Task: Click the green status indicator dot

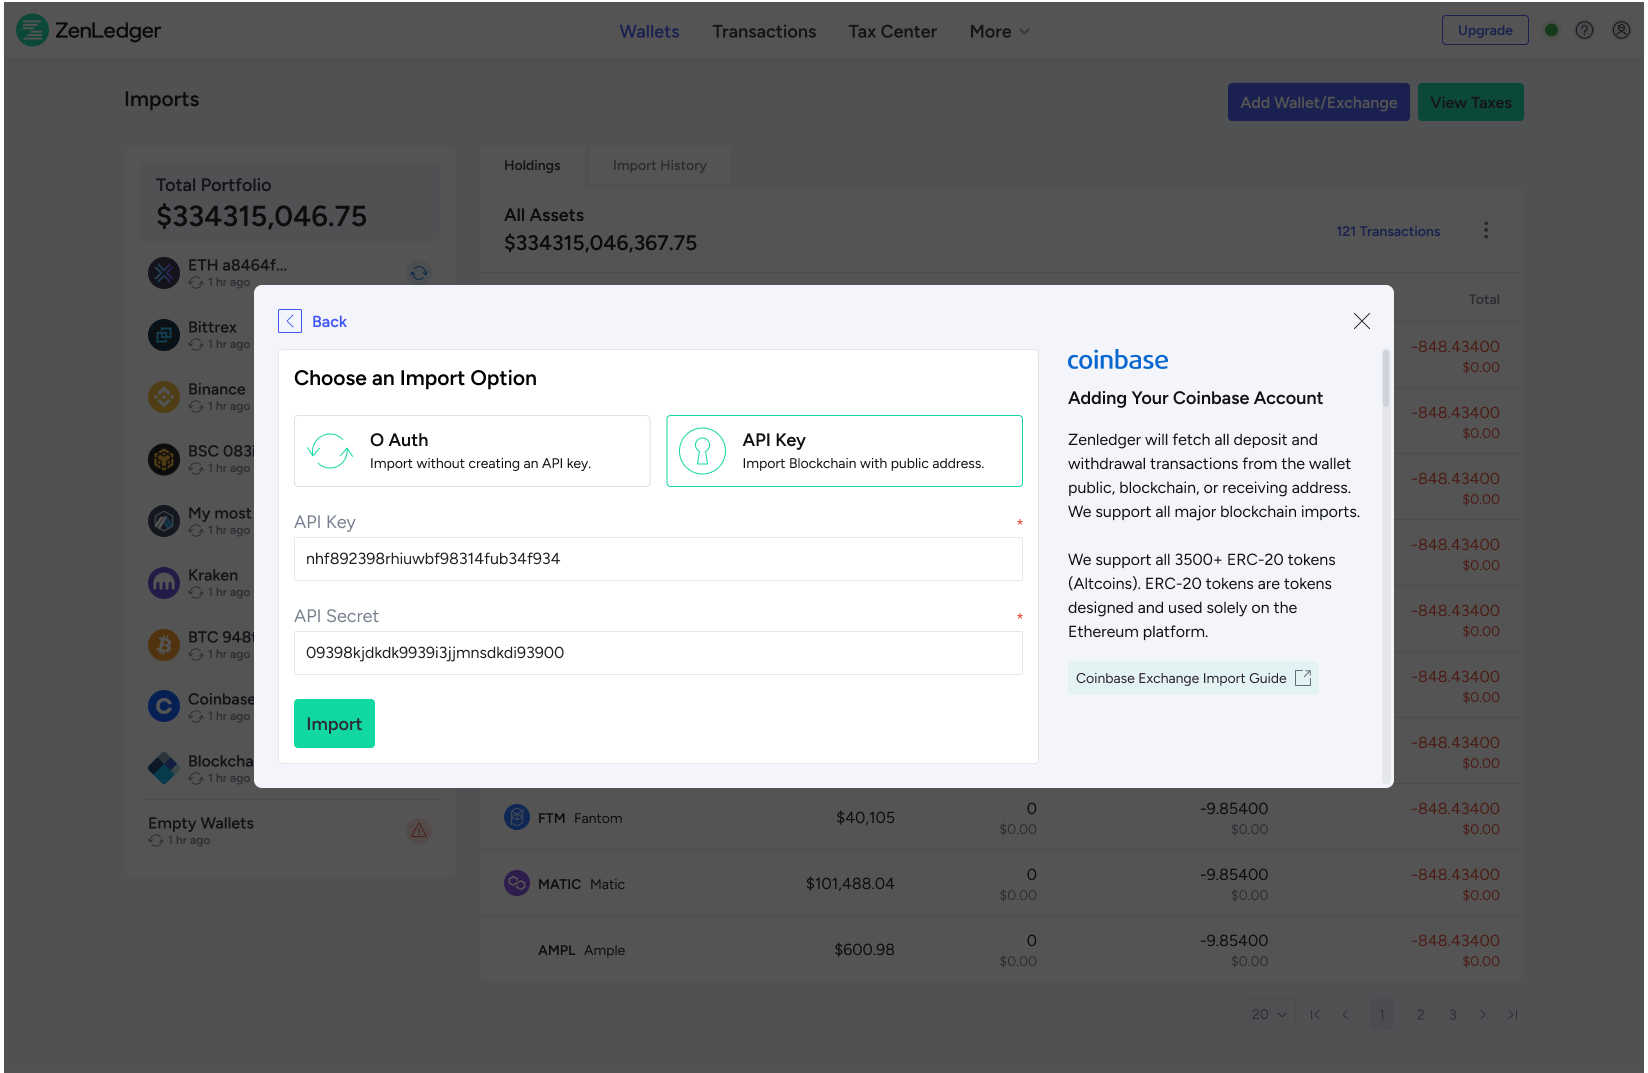Action: (x=1551, y=30)
